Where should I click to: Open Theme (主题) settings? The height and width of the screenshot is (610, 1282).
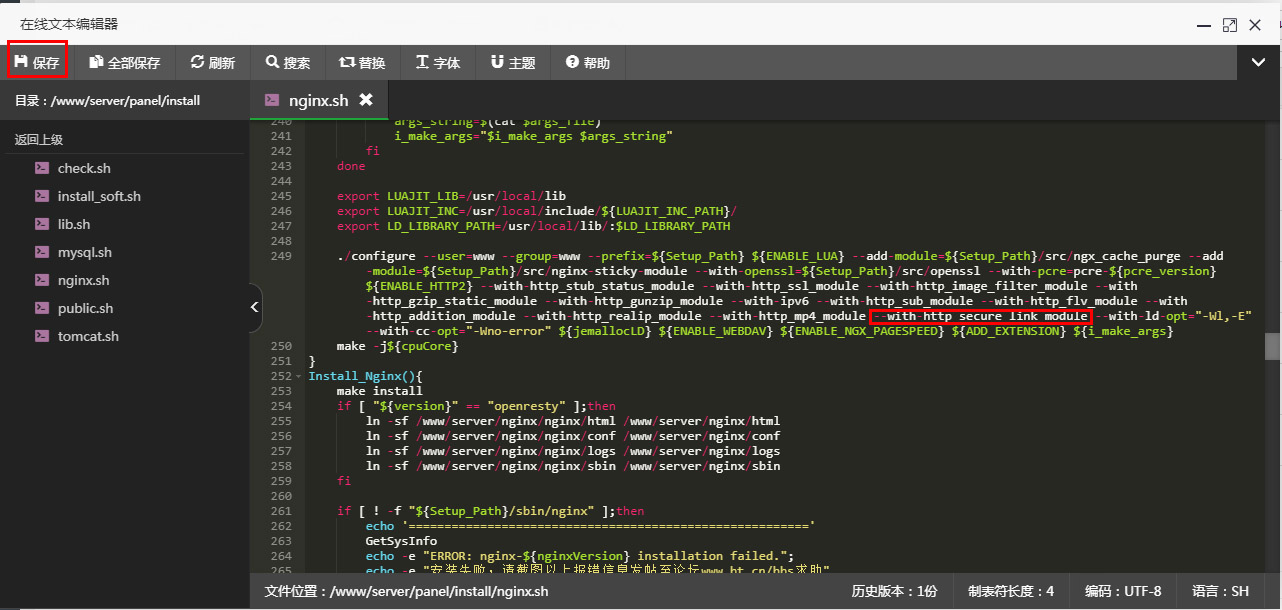coord(513,62)
